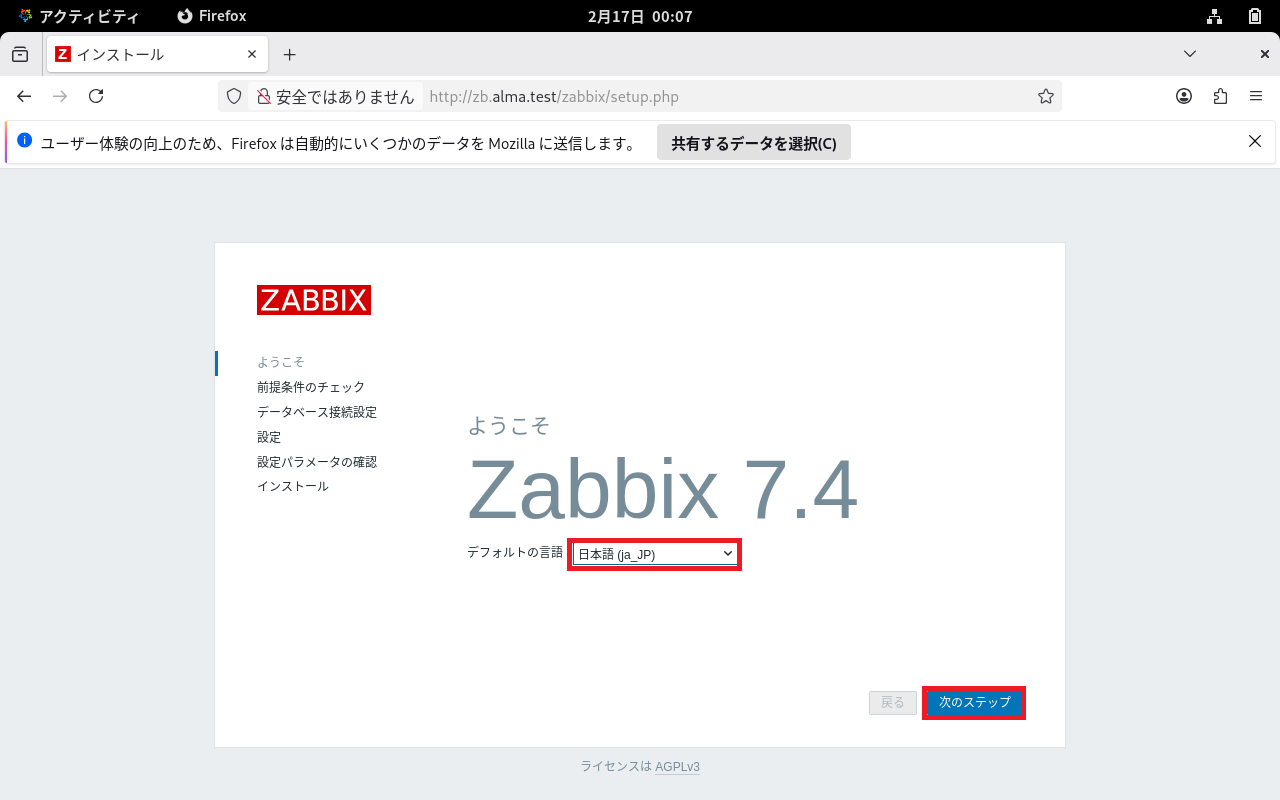Select インストール step in sidebar
Screen dimensions: 1280x800
click(293, 486)
